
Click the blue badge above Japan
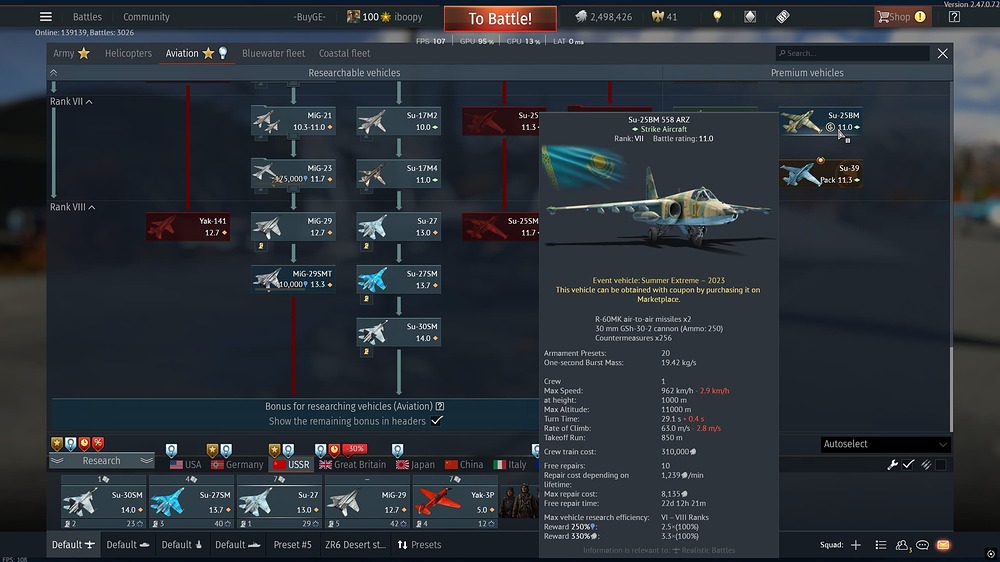397,450
